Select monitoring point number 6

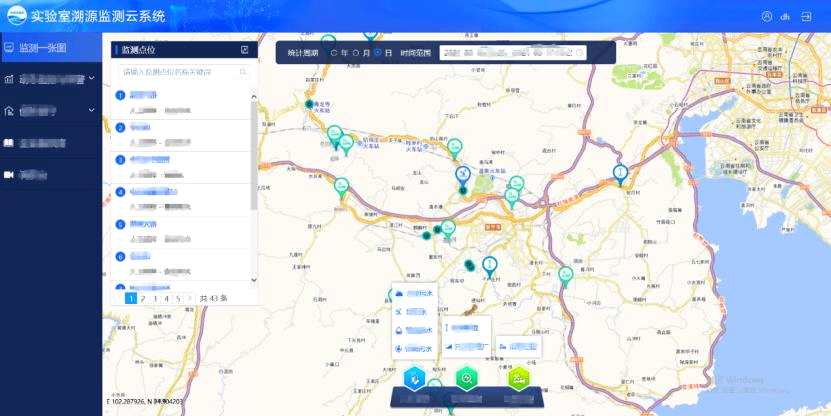click(x=180, y=264)
